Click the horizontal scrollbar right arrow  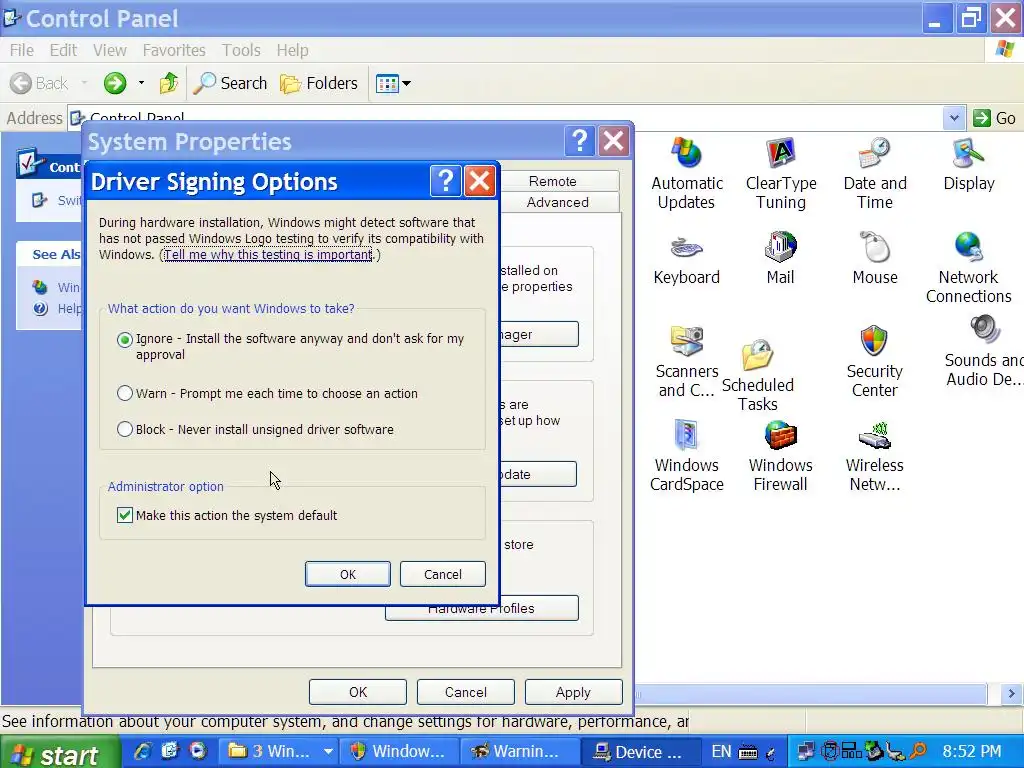[1011, 694]
